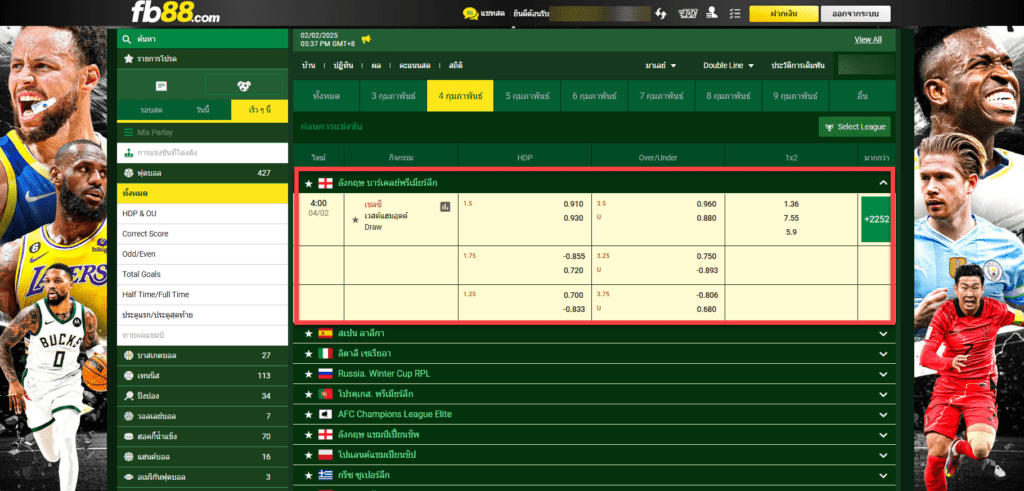The height and width of the screenshot is (491, 1024).
Task: Select the 3 กุมภาพันธ์ date tab
Action: click(x=393, y=96)
